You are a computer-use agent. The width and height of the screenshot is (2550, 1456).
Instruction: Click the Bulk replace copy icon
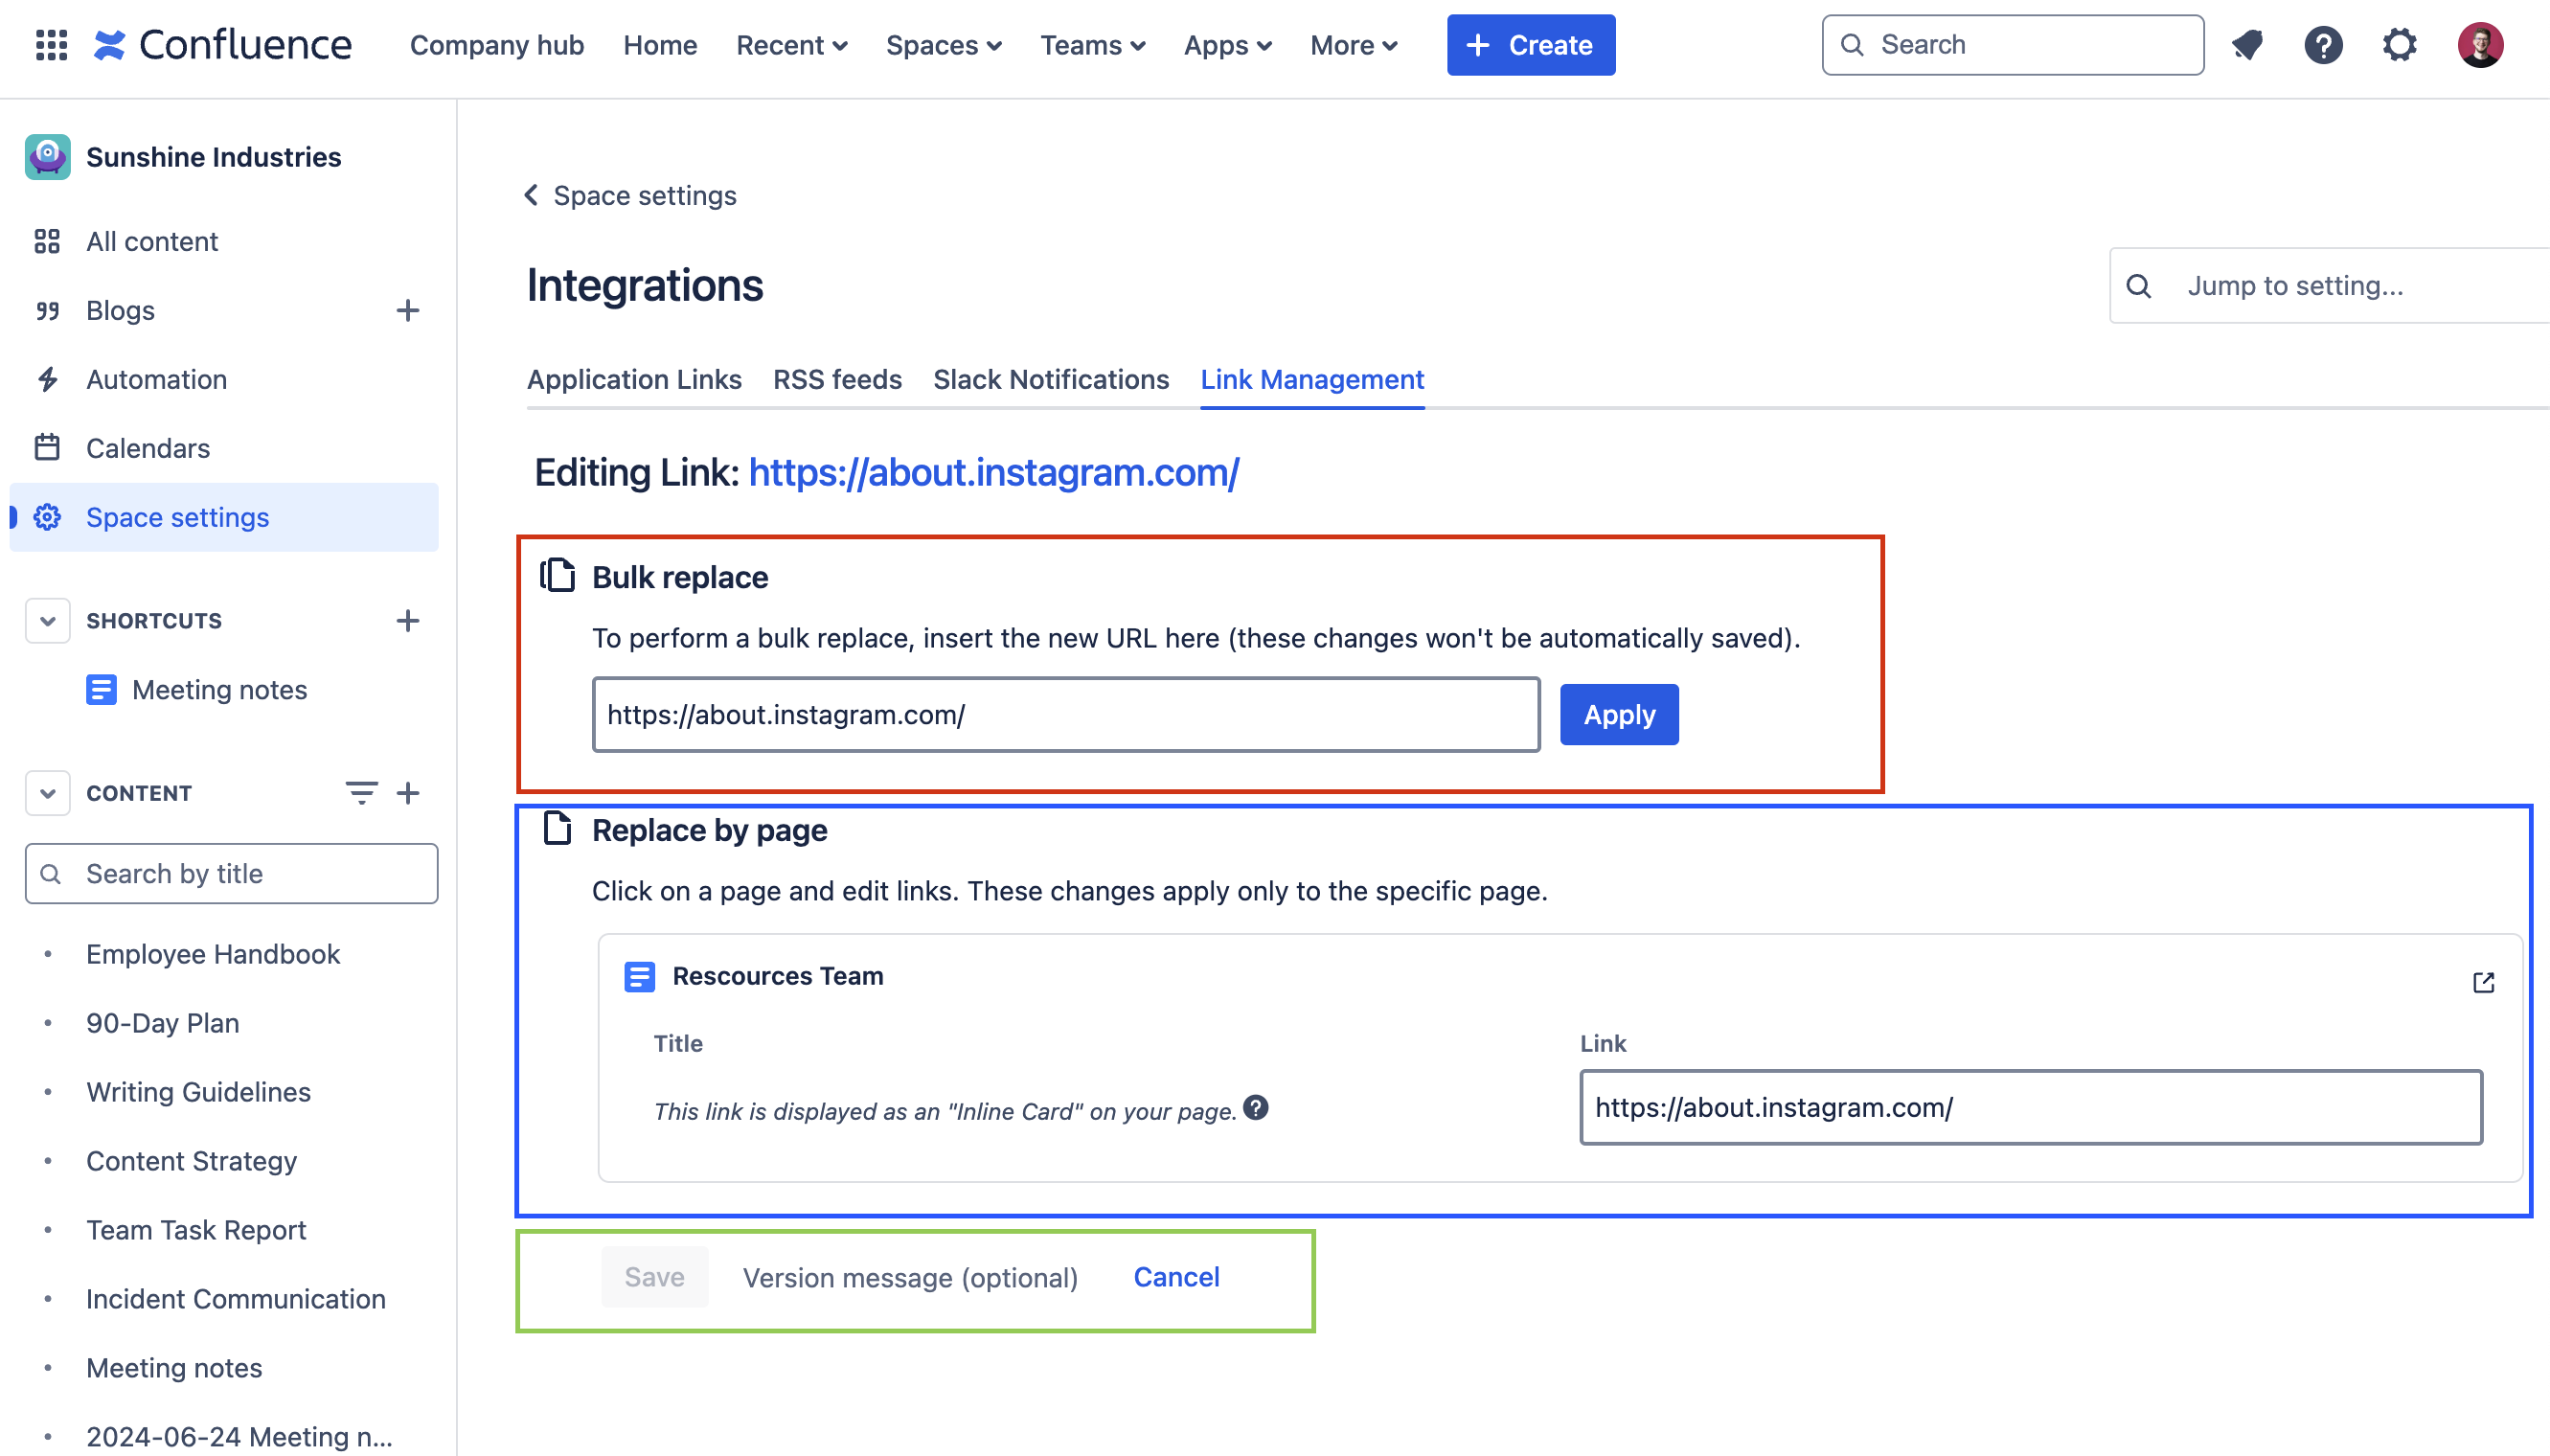tap(557, 575)
